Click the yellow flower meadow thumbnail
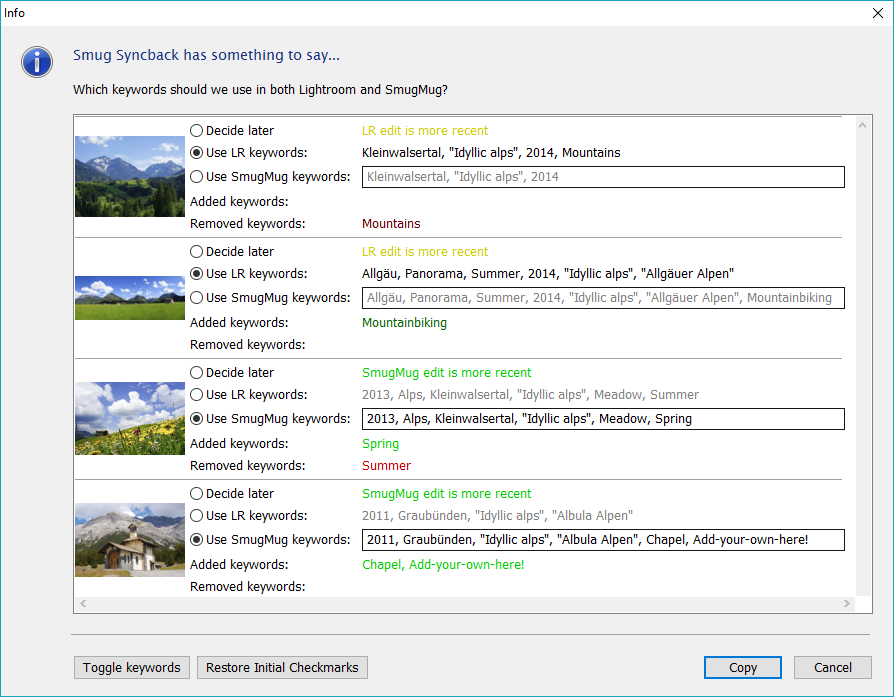 tap(130, 418)
